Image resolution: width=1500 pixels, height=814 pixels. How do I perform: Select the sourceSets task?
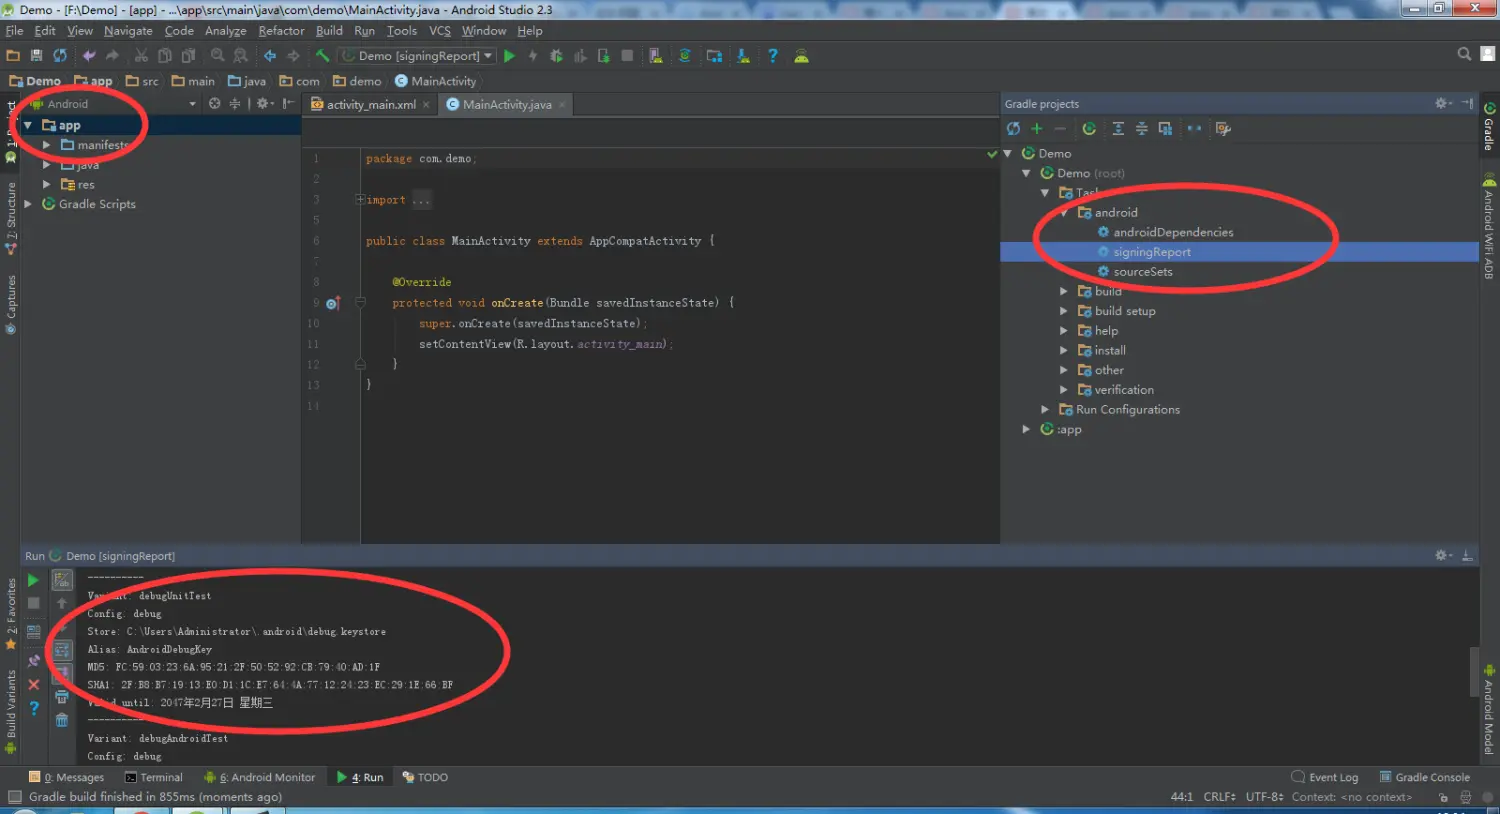pyautogui.click(x=1143, y=272)
